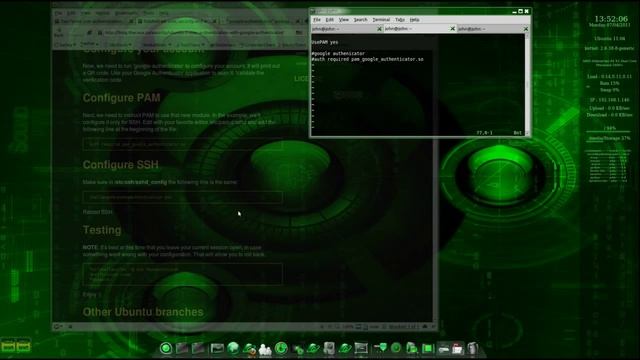
Task: Click the Configure SSH heading in the browser
Action: point(120,164)
